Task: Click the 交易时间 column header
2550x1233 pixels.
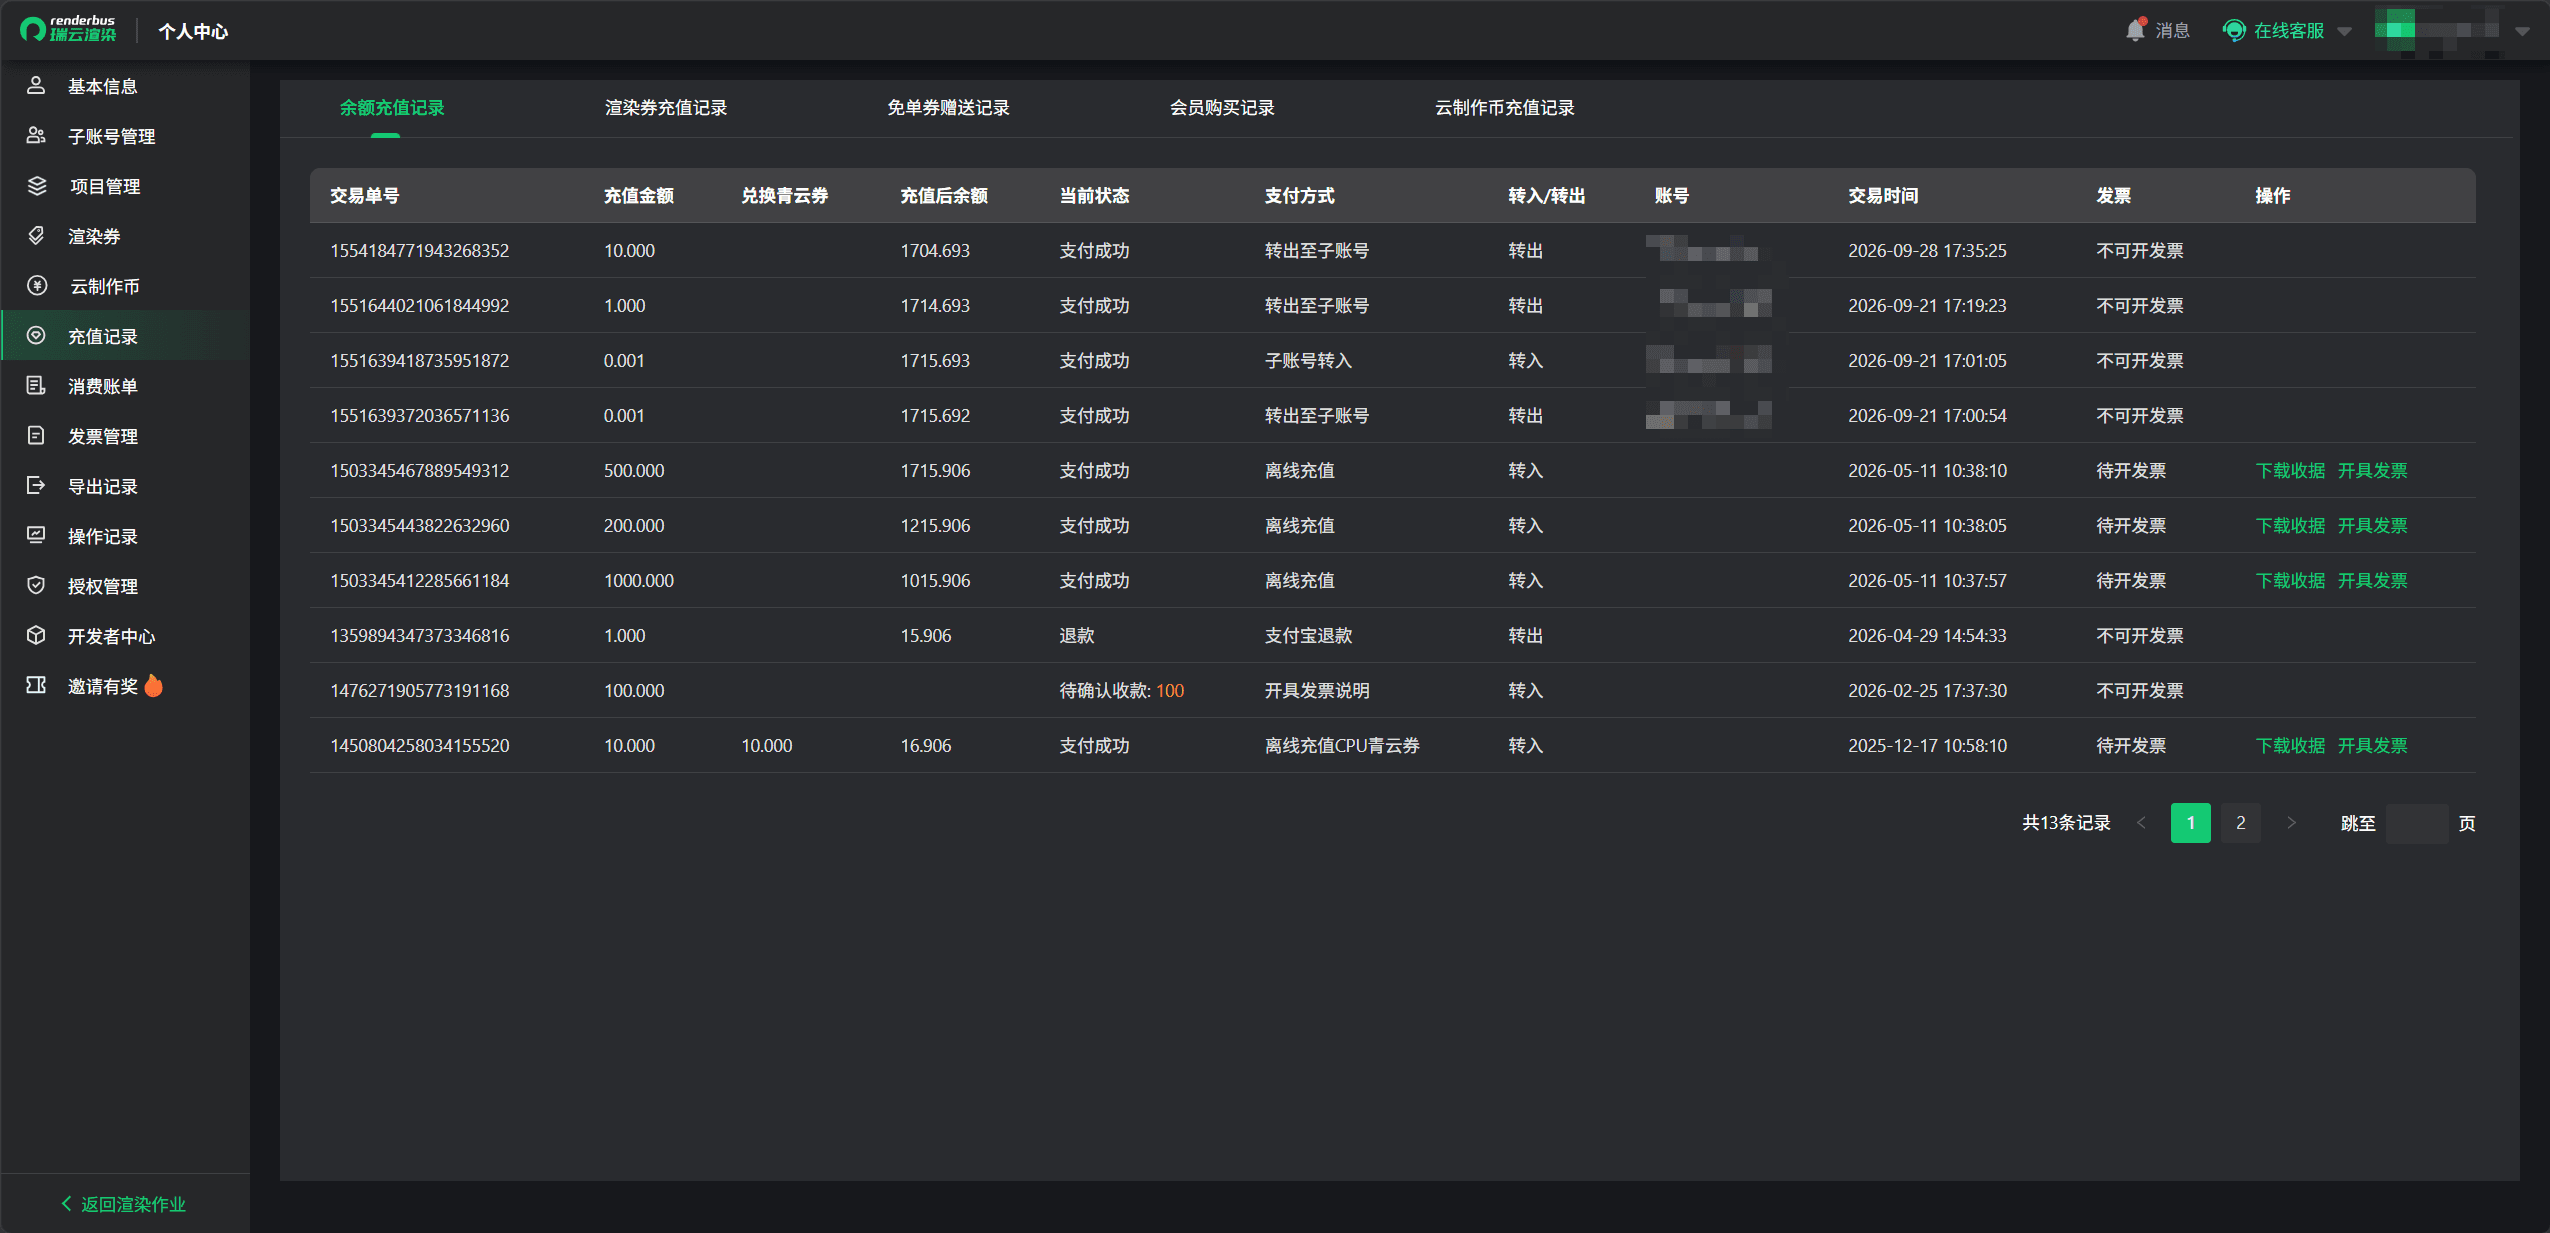Action: click(1883, 196)
